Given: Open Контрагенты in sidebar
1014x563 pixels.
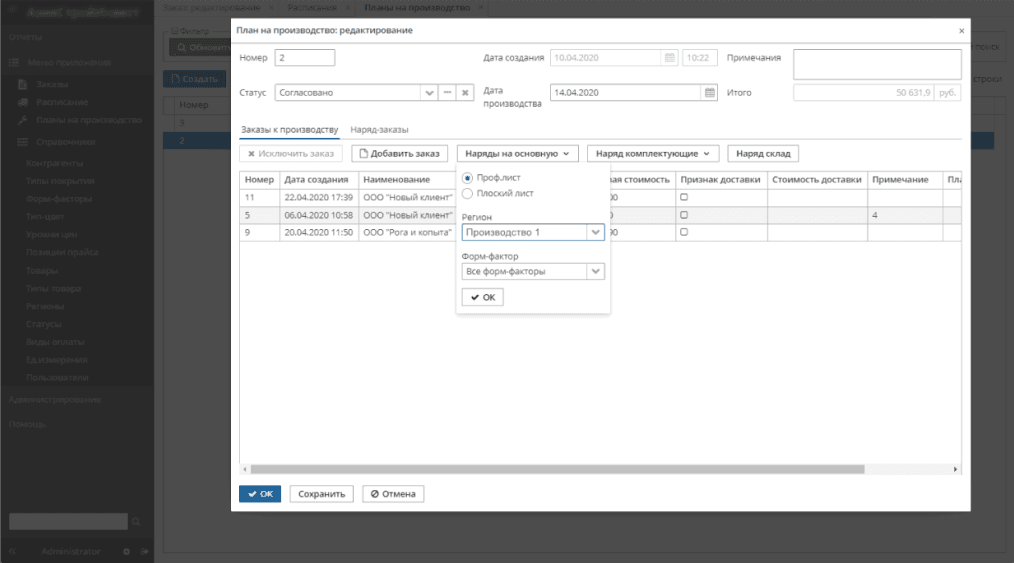Looking at the screenshot, I should click(54, 163).
